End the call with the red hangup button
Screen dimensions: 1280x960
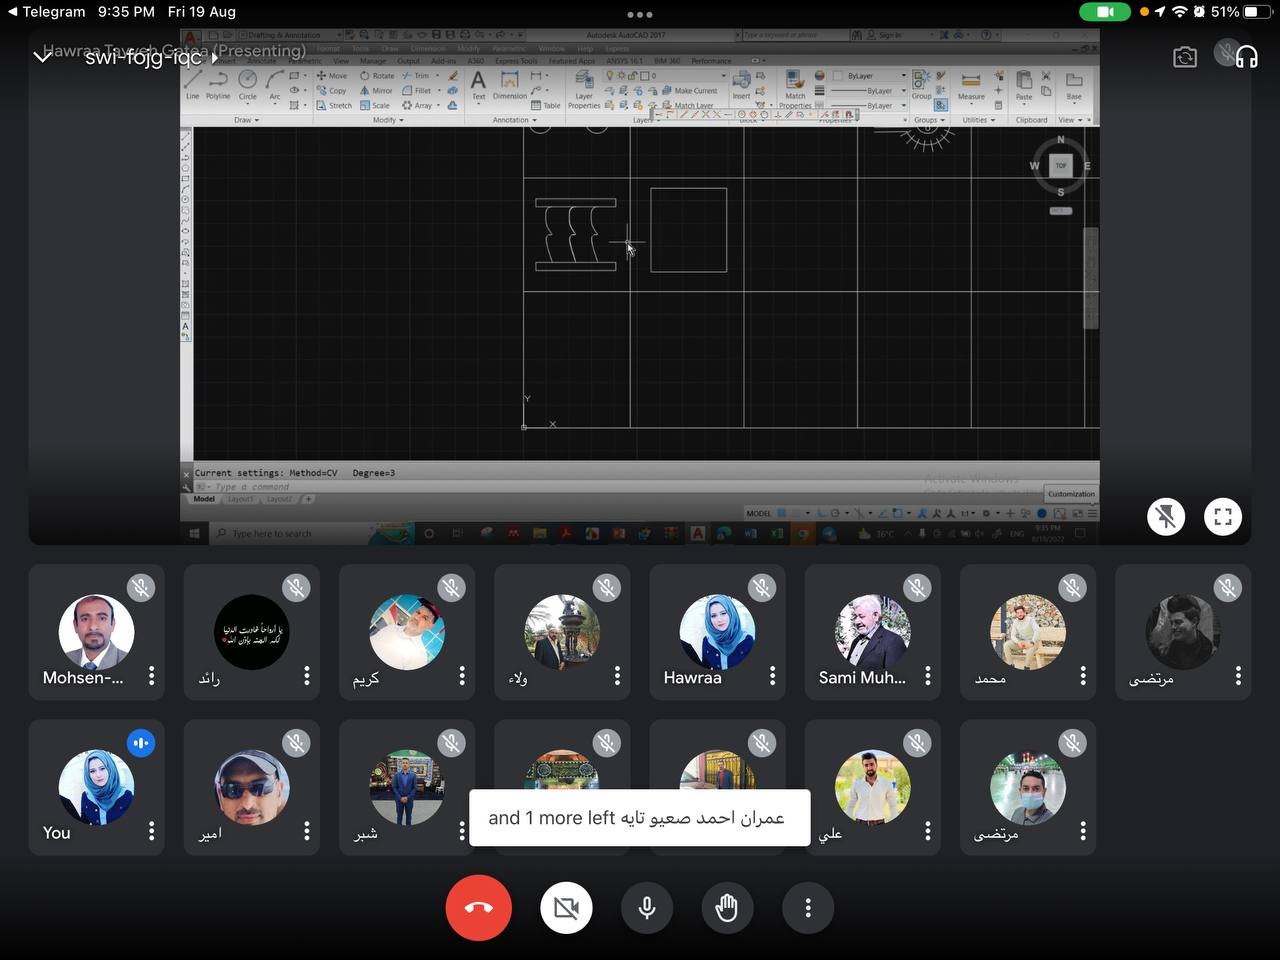click(479, 908)
